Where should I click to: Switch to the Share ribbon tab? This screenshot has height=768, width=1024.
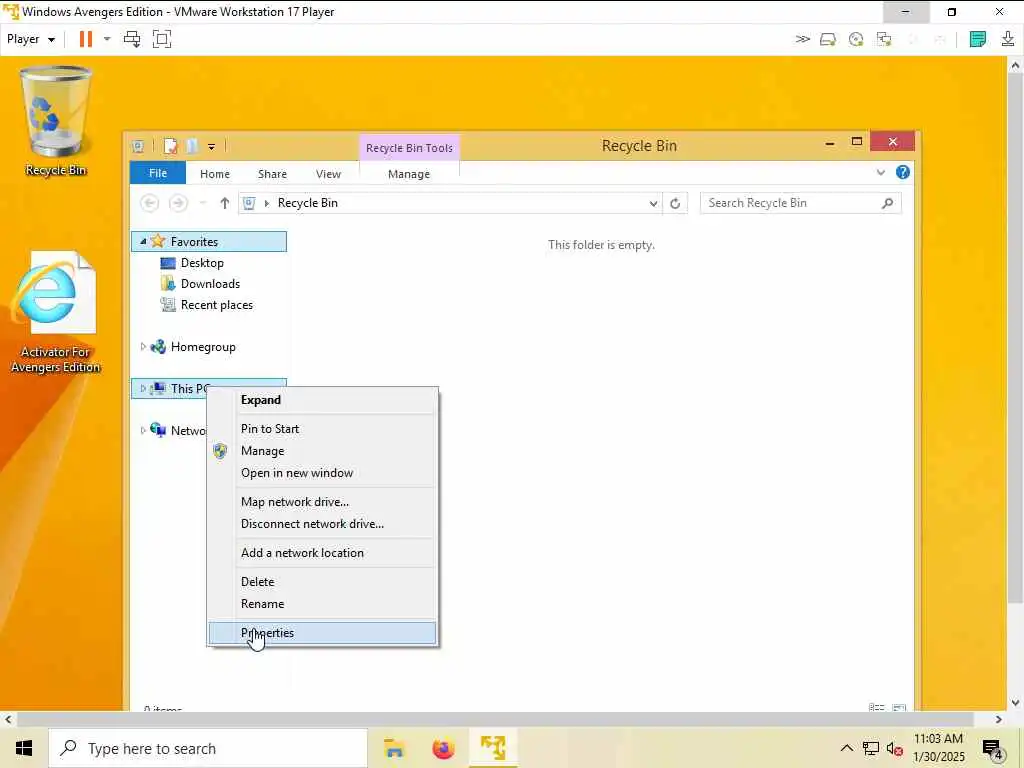[272, 174]
